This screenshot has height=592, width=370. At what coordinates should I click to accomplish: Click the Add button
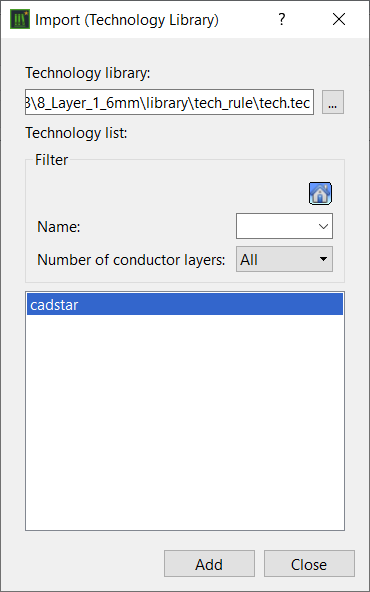[x=209, y=564]
